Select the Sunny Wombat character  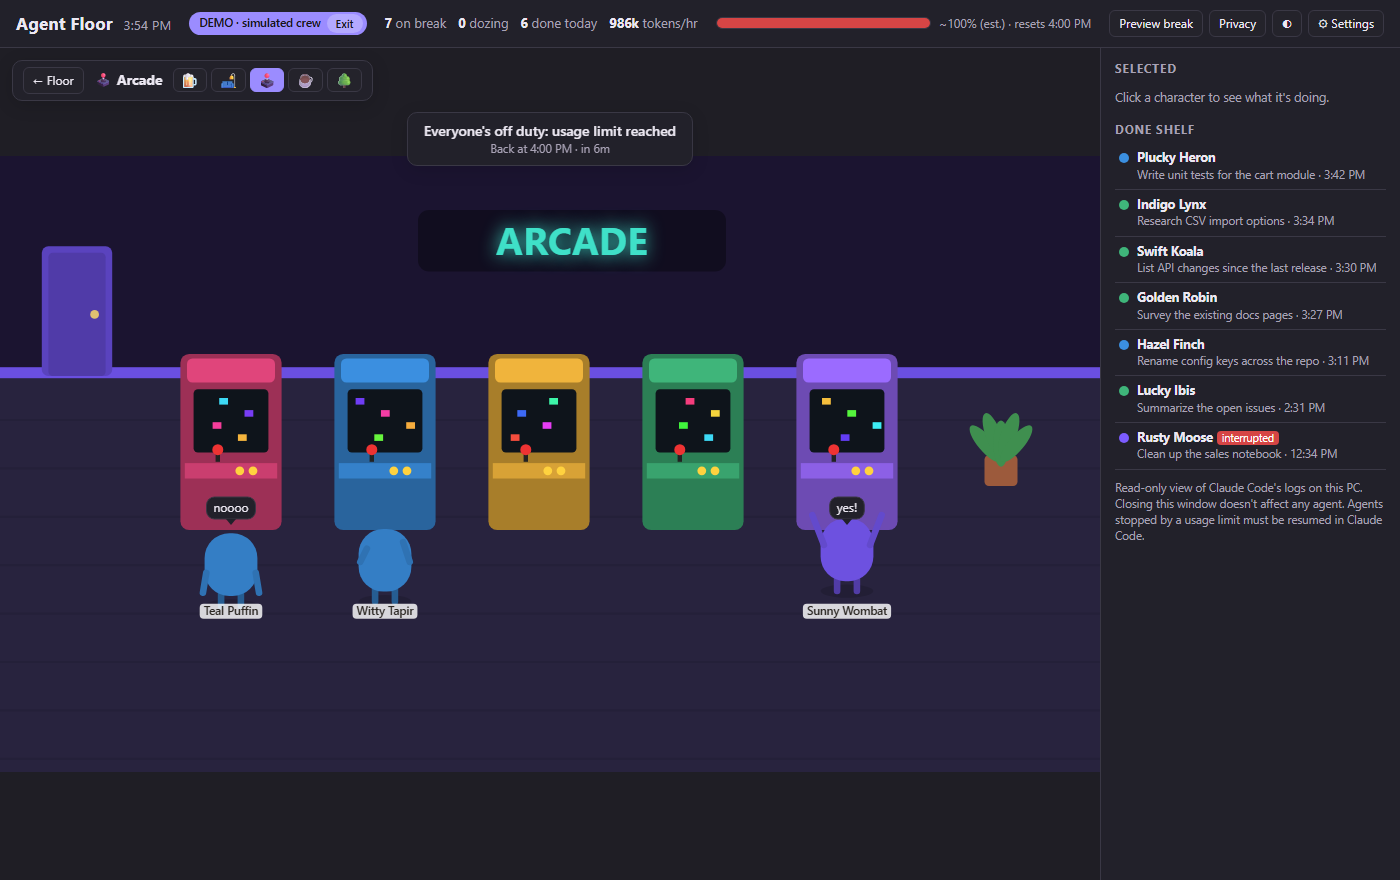847,555
